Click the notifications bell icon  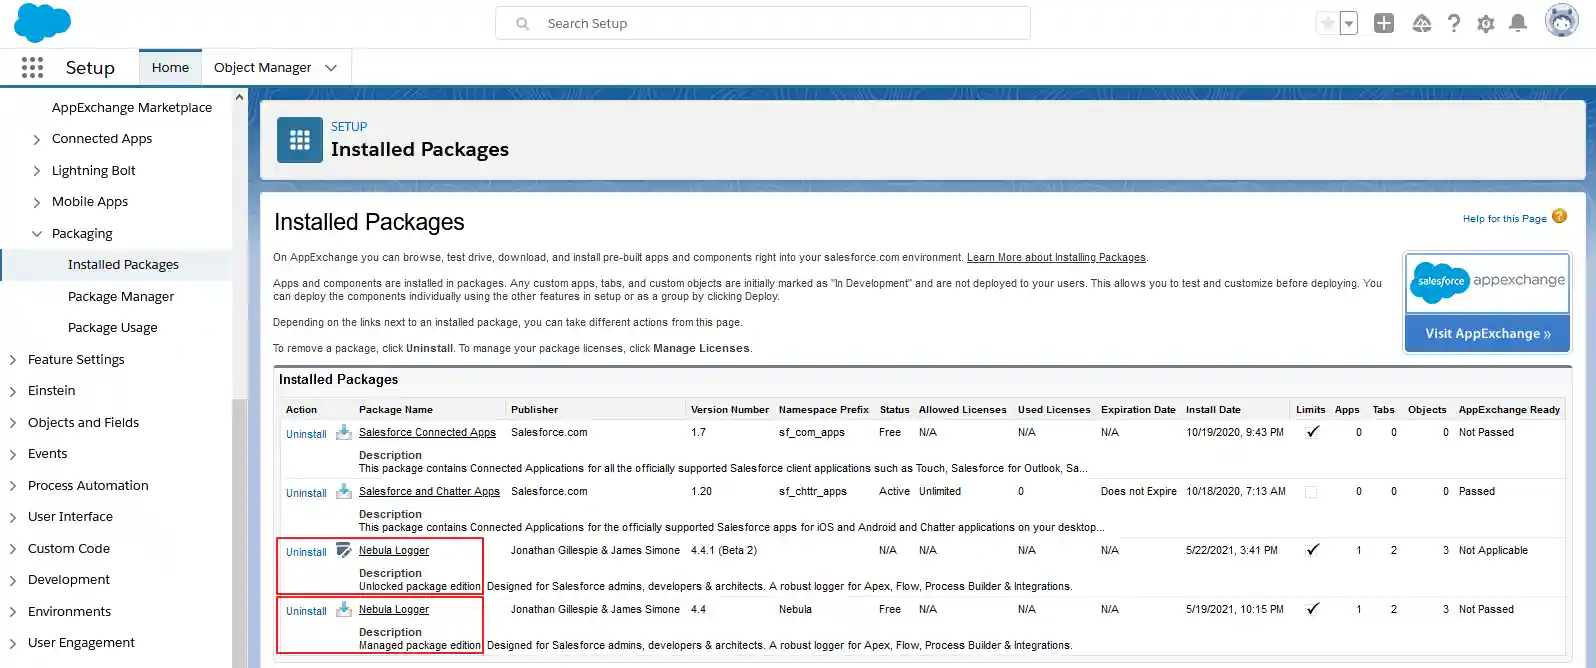coord(1517,23)
